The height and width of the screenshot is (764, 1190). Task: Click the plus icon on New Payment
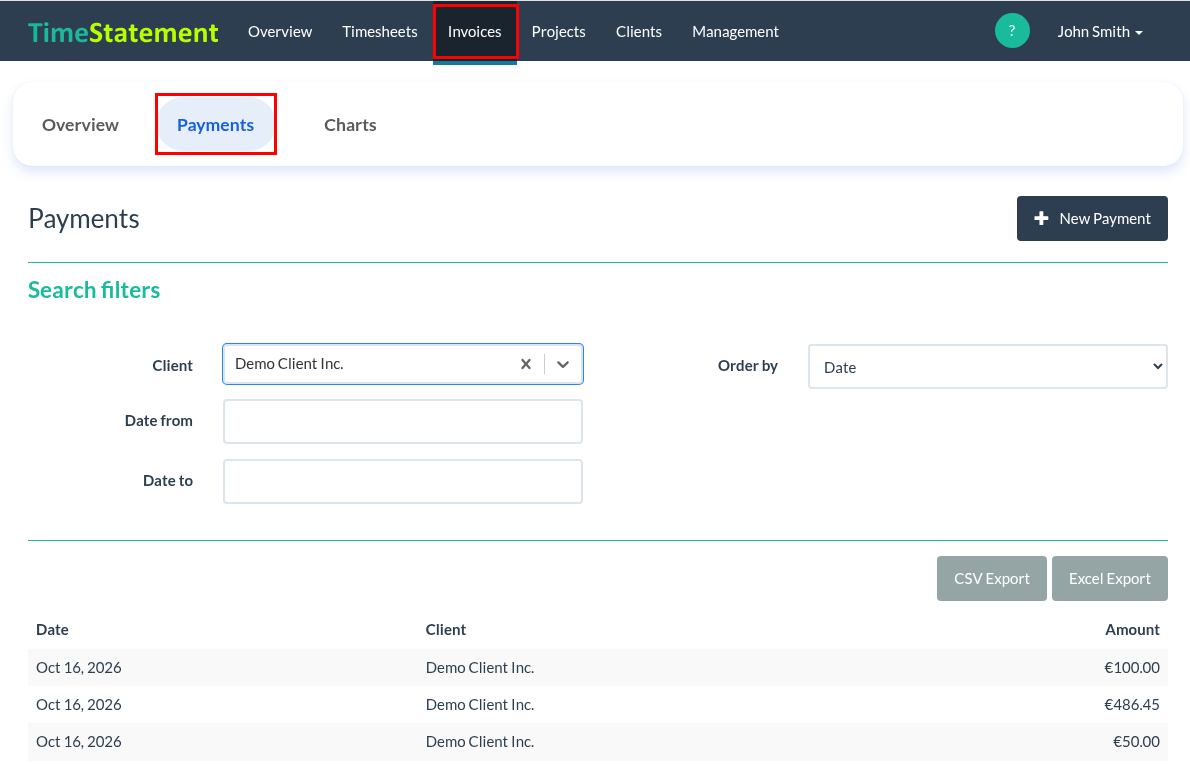[x=1041, y=219]
